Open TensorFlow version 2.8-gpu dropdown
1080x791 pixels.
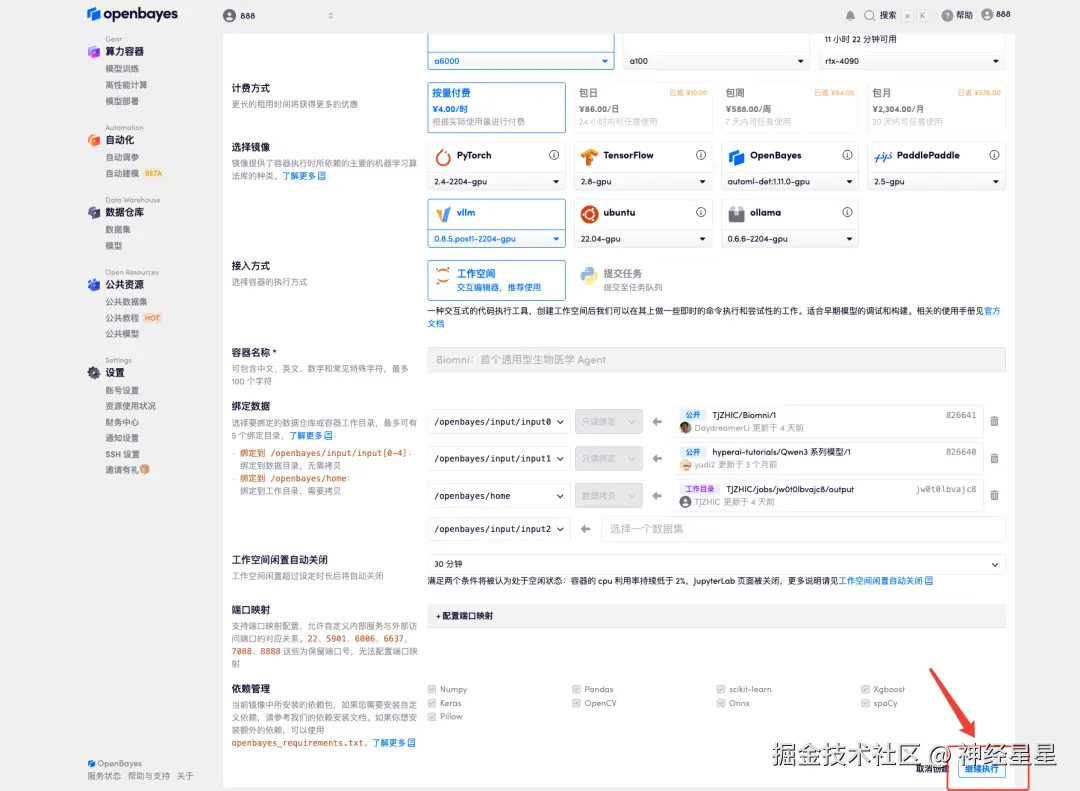[643, 181]
